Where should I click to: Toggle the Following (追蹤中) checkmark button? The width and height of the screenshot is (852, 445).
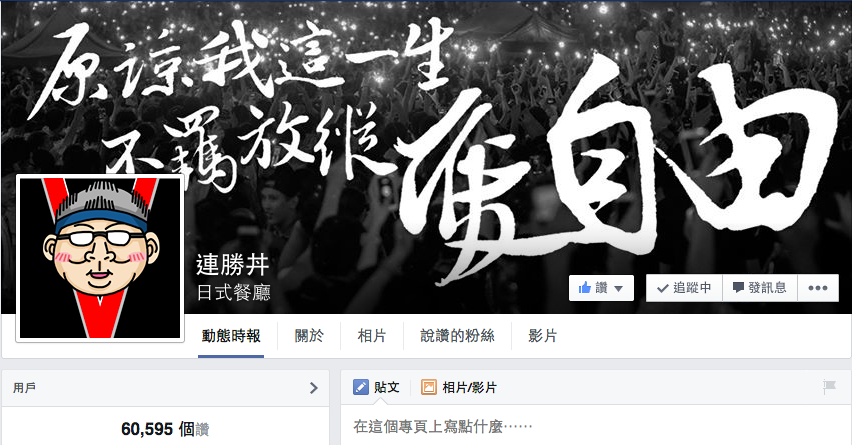[684, 288]
